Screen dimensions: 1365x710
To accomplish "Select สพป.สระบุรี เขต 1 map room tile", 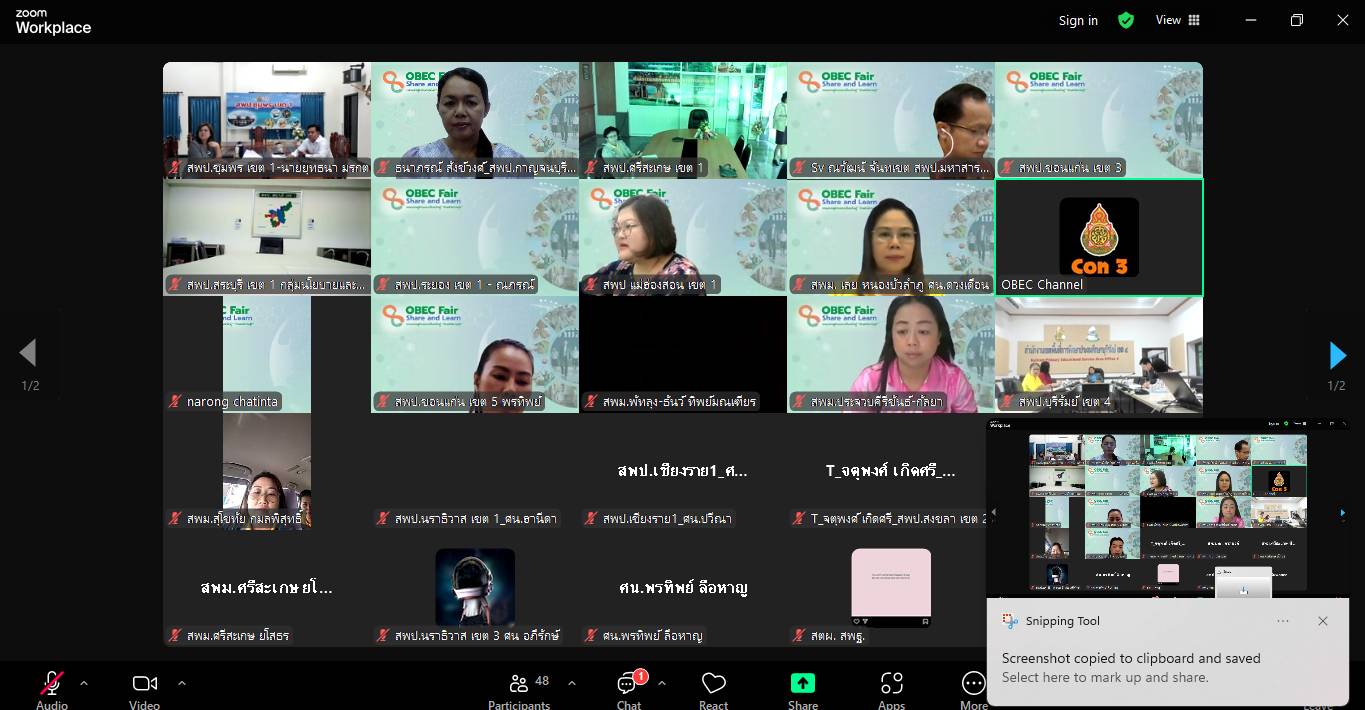I will click(x=267, y=237).
